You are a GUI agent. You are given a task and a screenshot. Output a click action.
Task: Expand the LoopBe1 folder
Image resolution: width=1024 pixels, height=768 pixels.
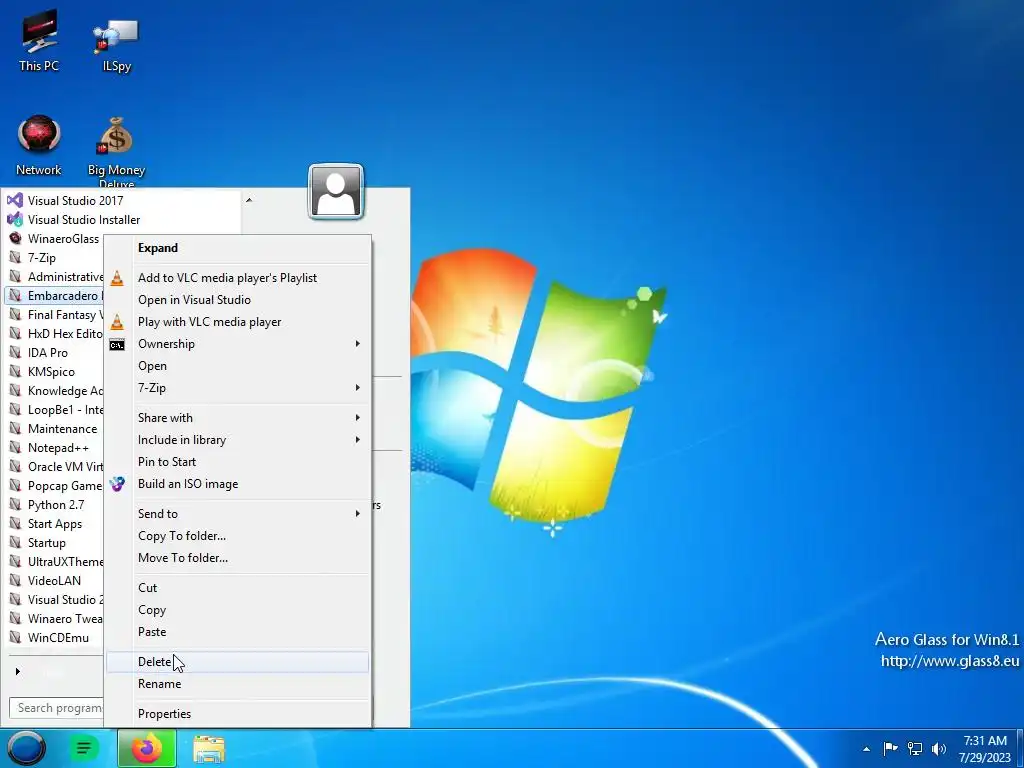pos(55,409)
